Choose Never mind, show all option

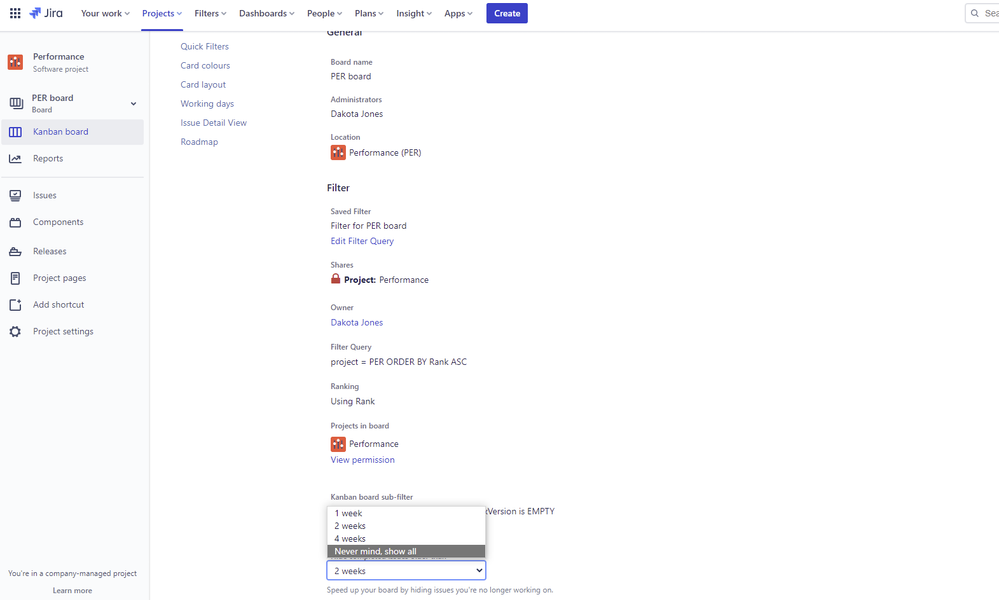[406, 552]
